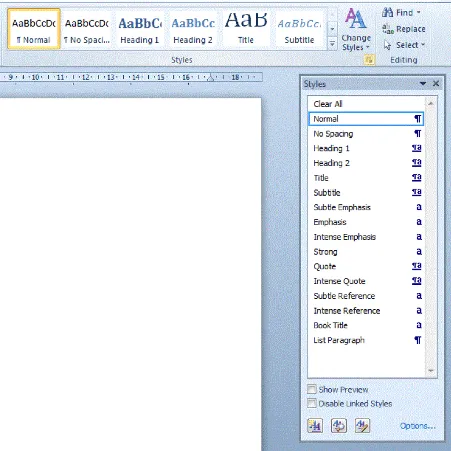Click linked style icon beside Heading 1
This screenshot has height=451, width=451.
417,148
